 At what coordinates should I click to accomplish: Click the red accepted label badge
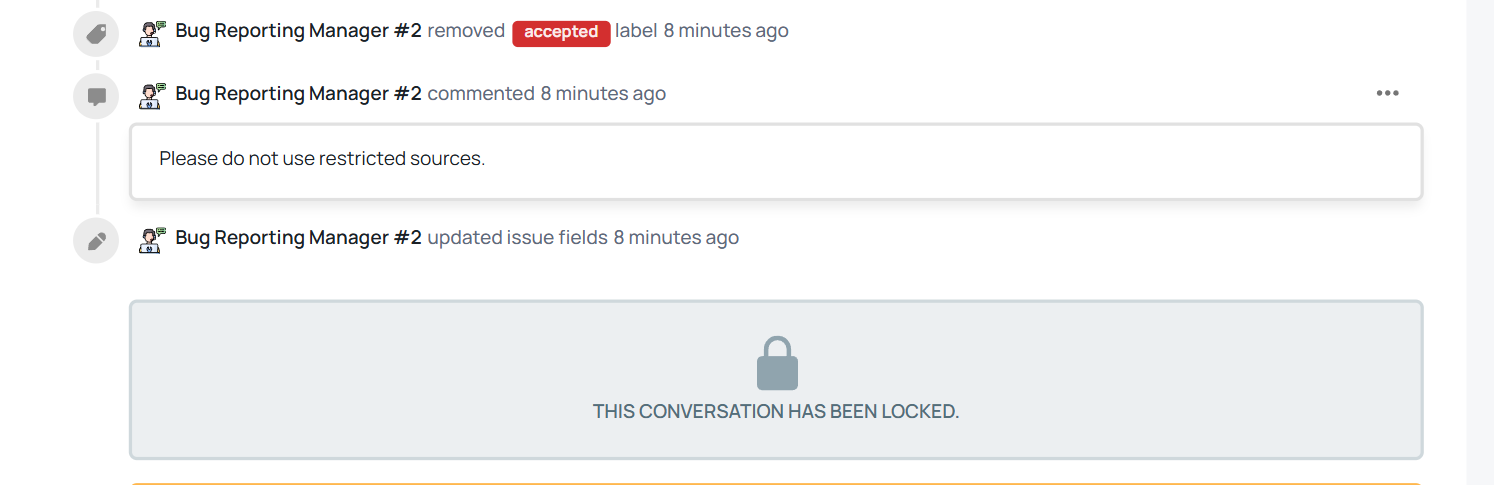pos(561,32)
